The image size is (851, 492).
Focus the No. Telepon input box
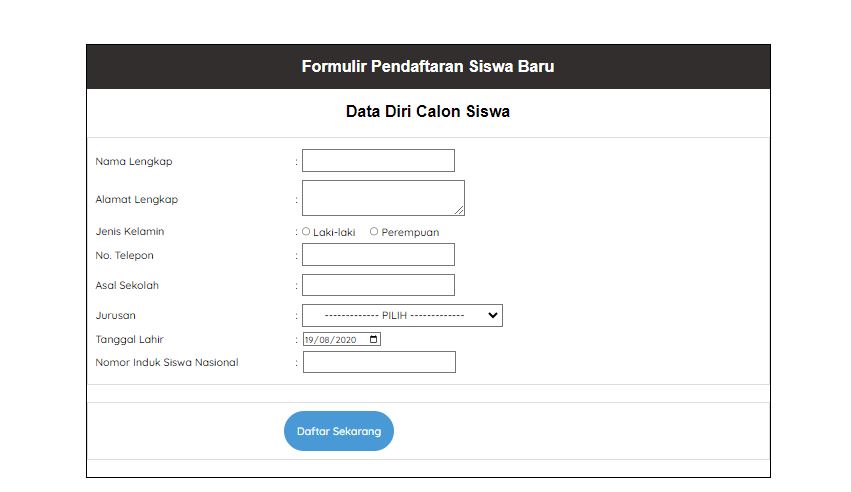click(x=378, y=255)
